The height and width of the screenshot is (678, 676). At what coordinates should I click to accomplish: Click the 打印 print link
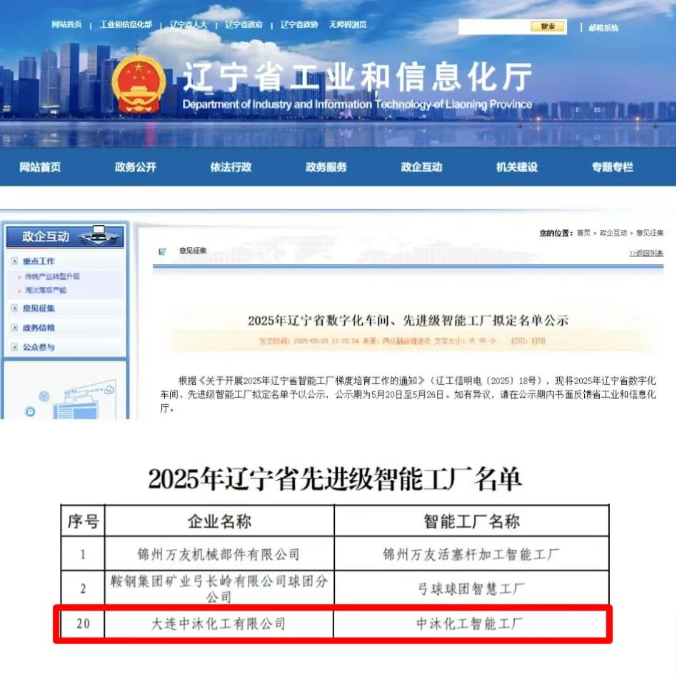[538, 341]
